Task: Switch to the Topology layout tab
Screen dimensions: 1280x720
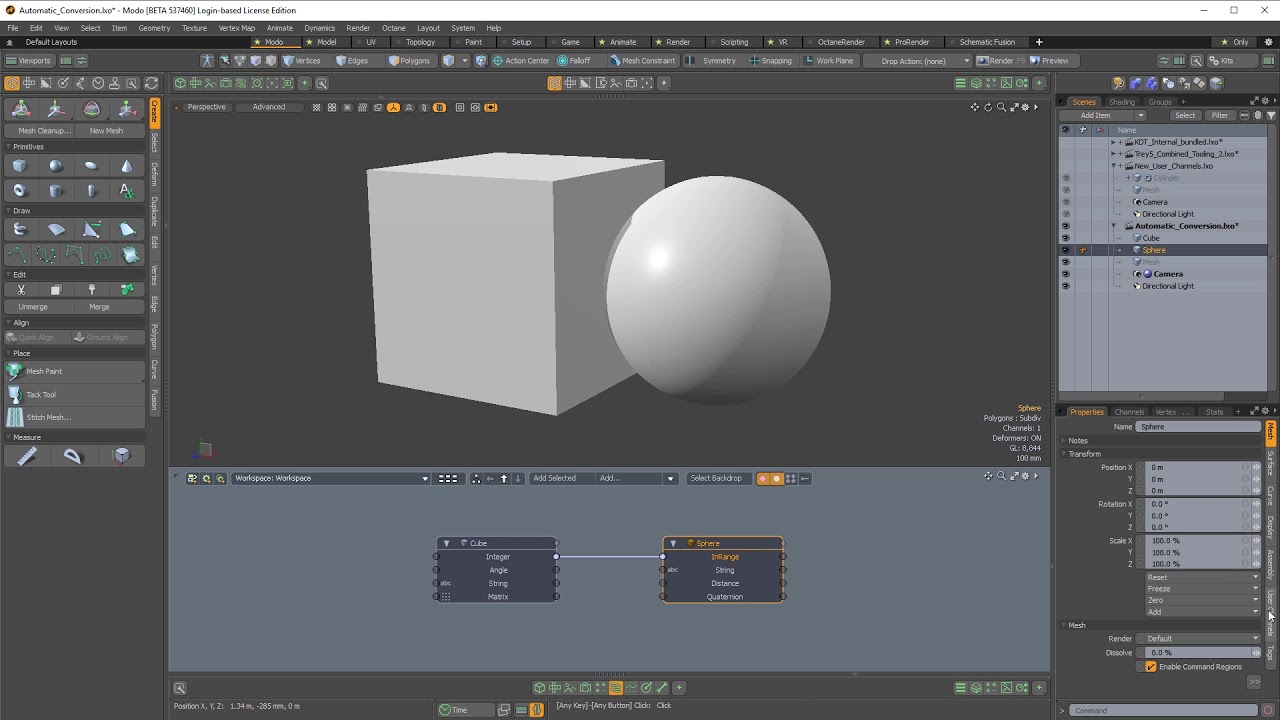Action: (x=420, y=42)
